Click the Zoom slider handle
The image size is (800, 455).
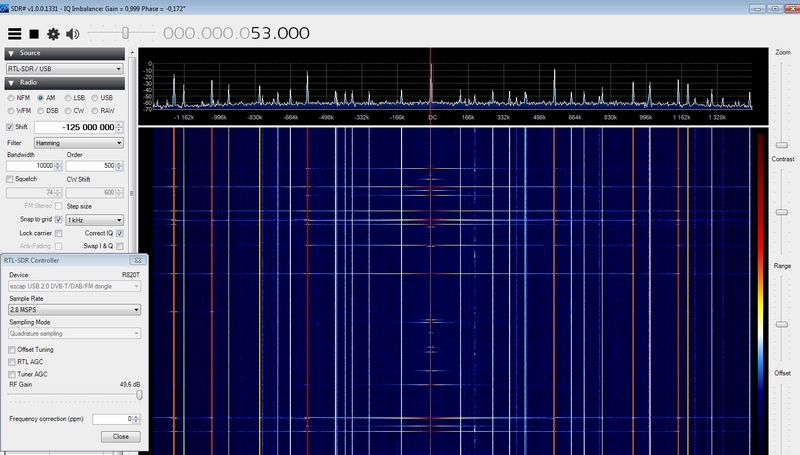[x=782, y=145]
